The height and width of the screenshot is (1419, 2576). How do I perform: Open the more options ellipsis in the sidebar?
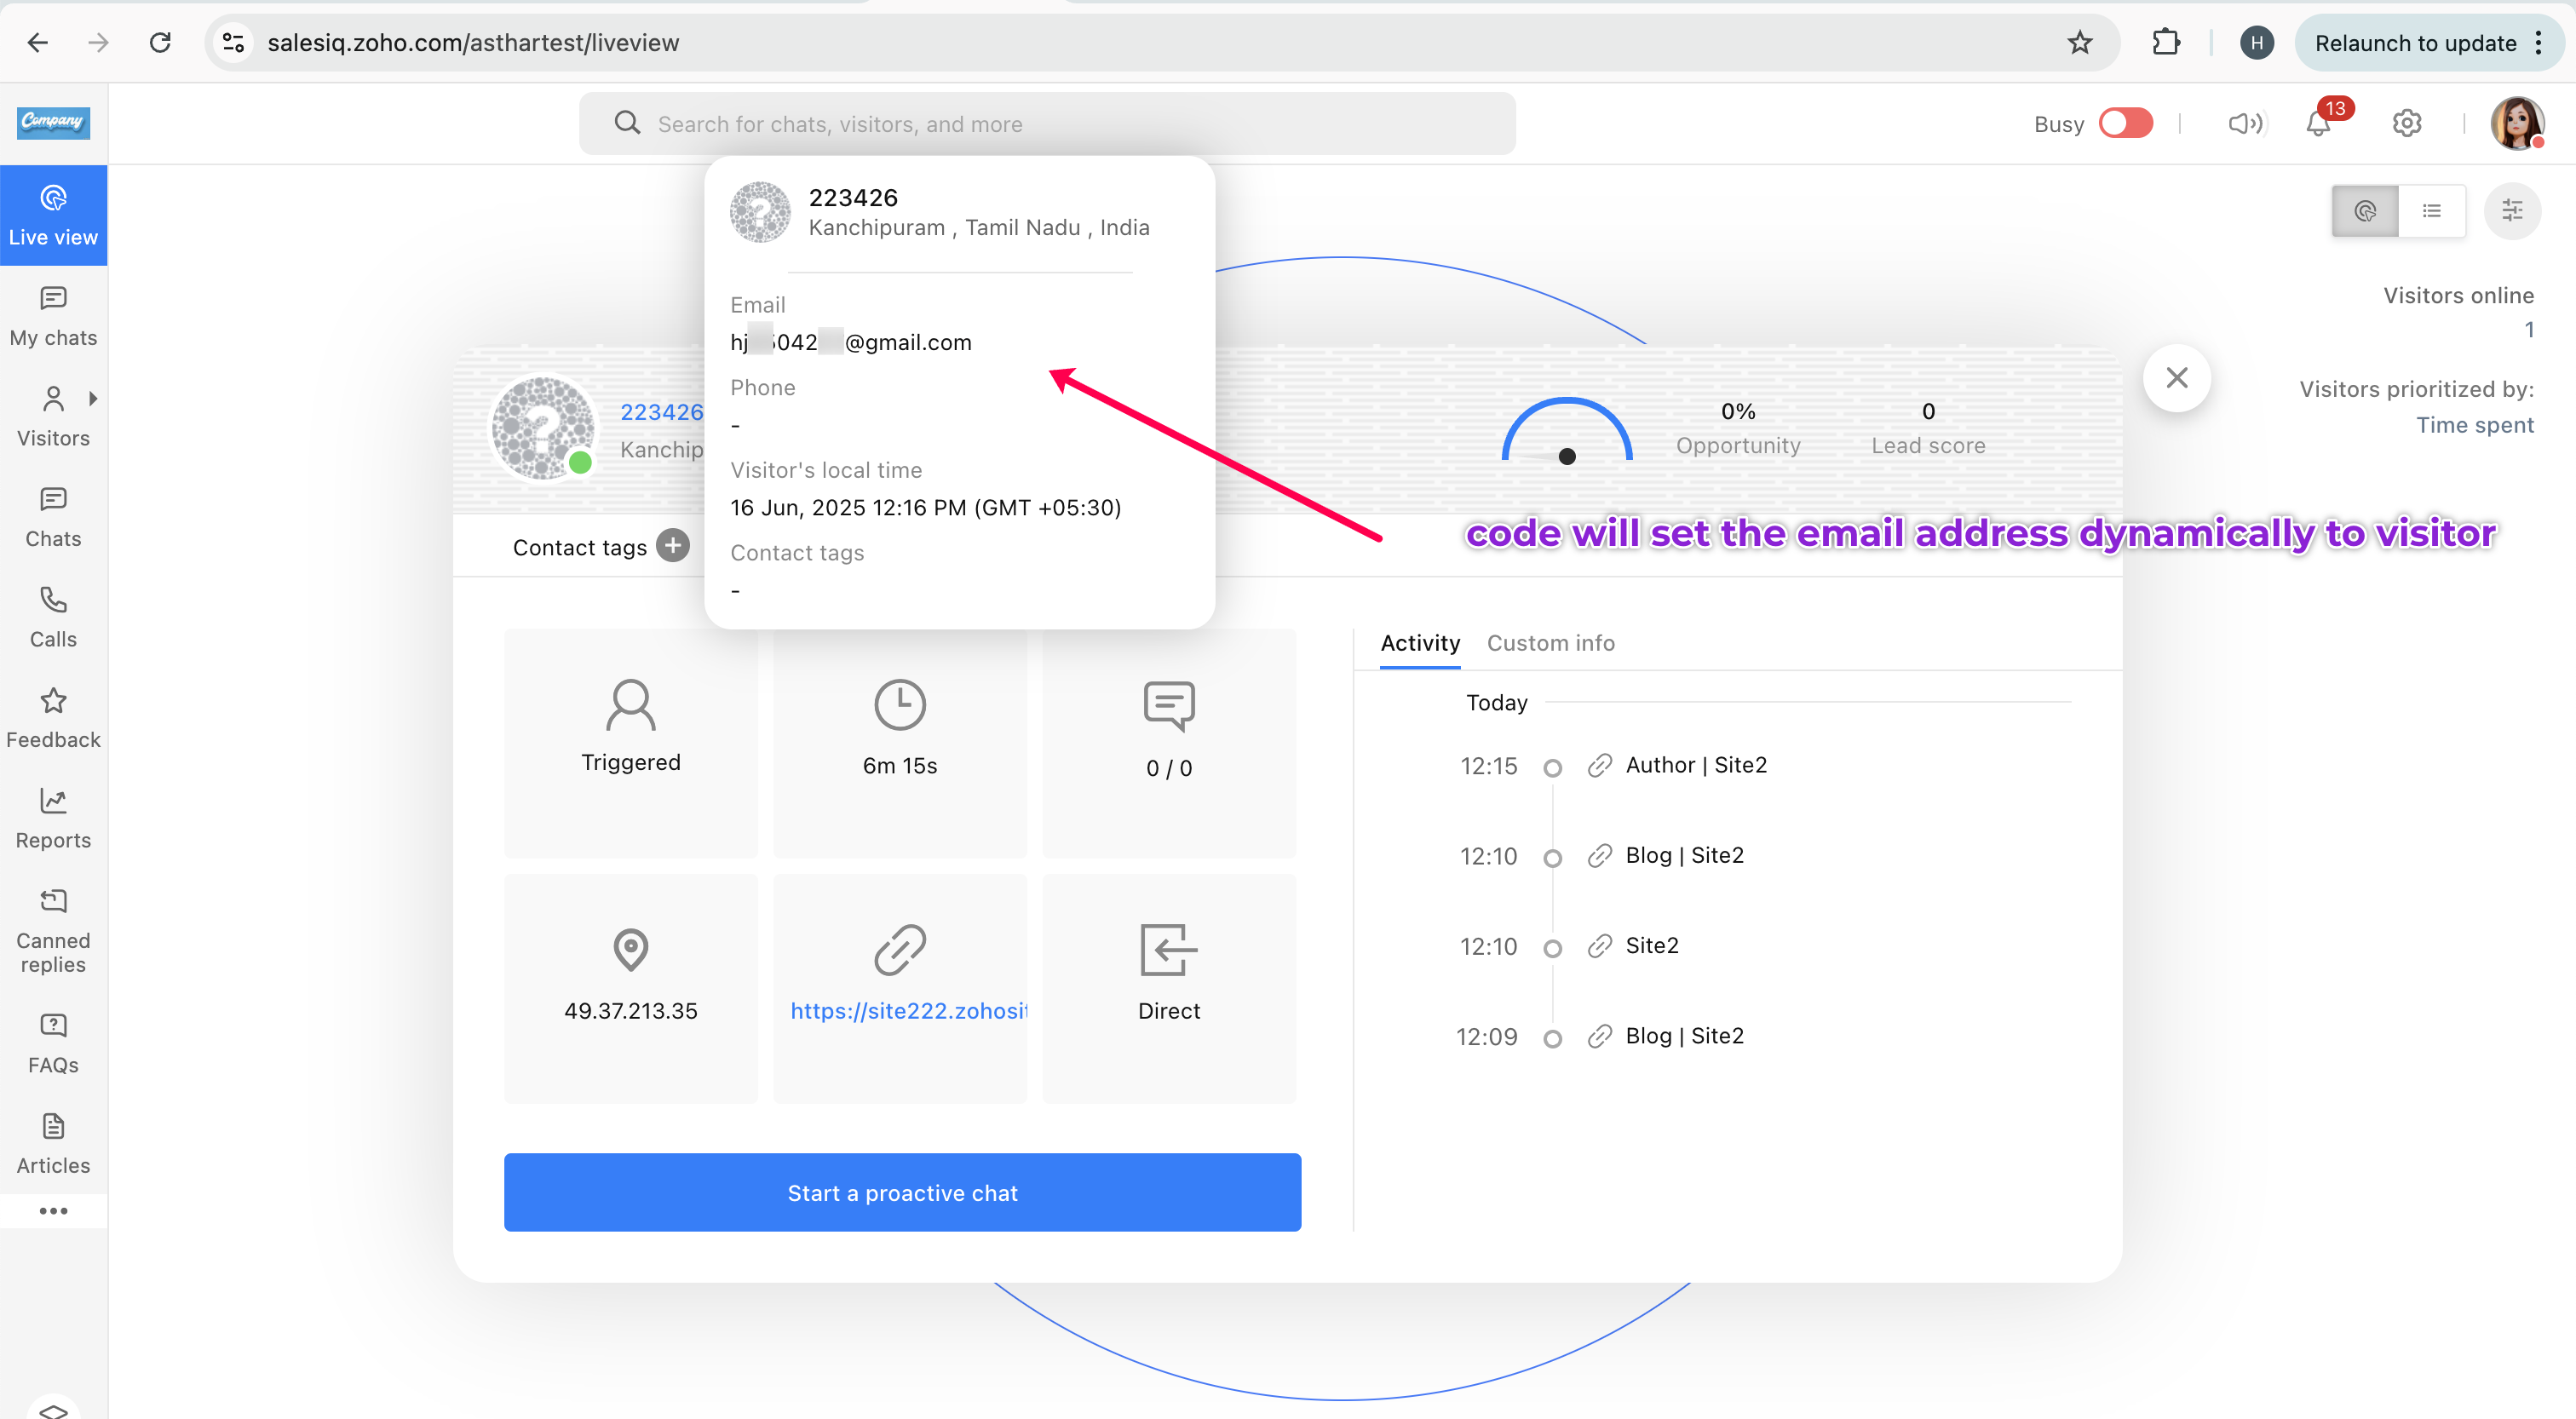tap(53, 1211)
